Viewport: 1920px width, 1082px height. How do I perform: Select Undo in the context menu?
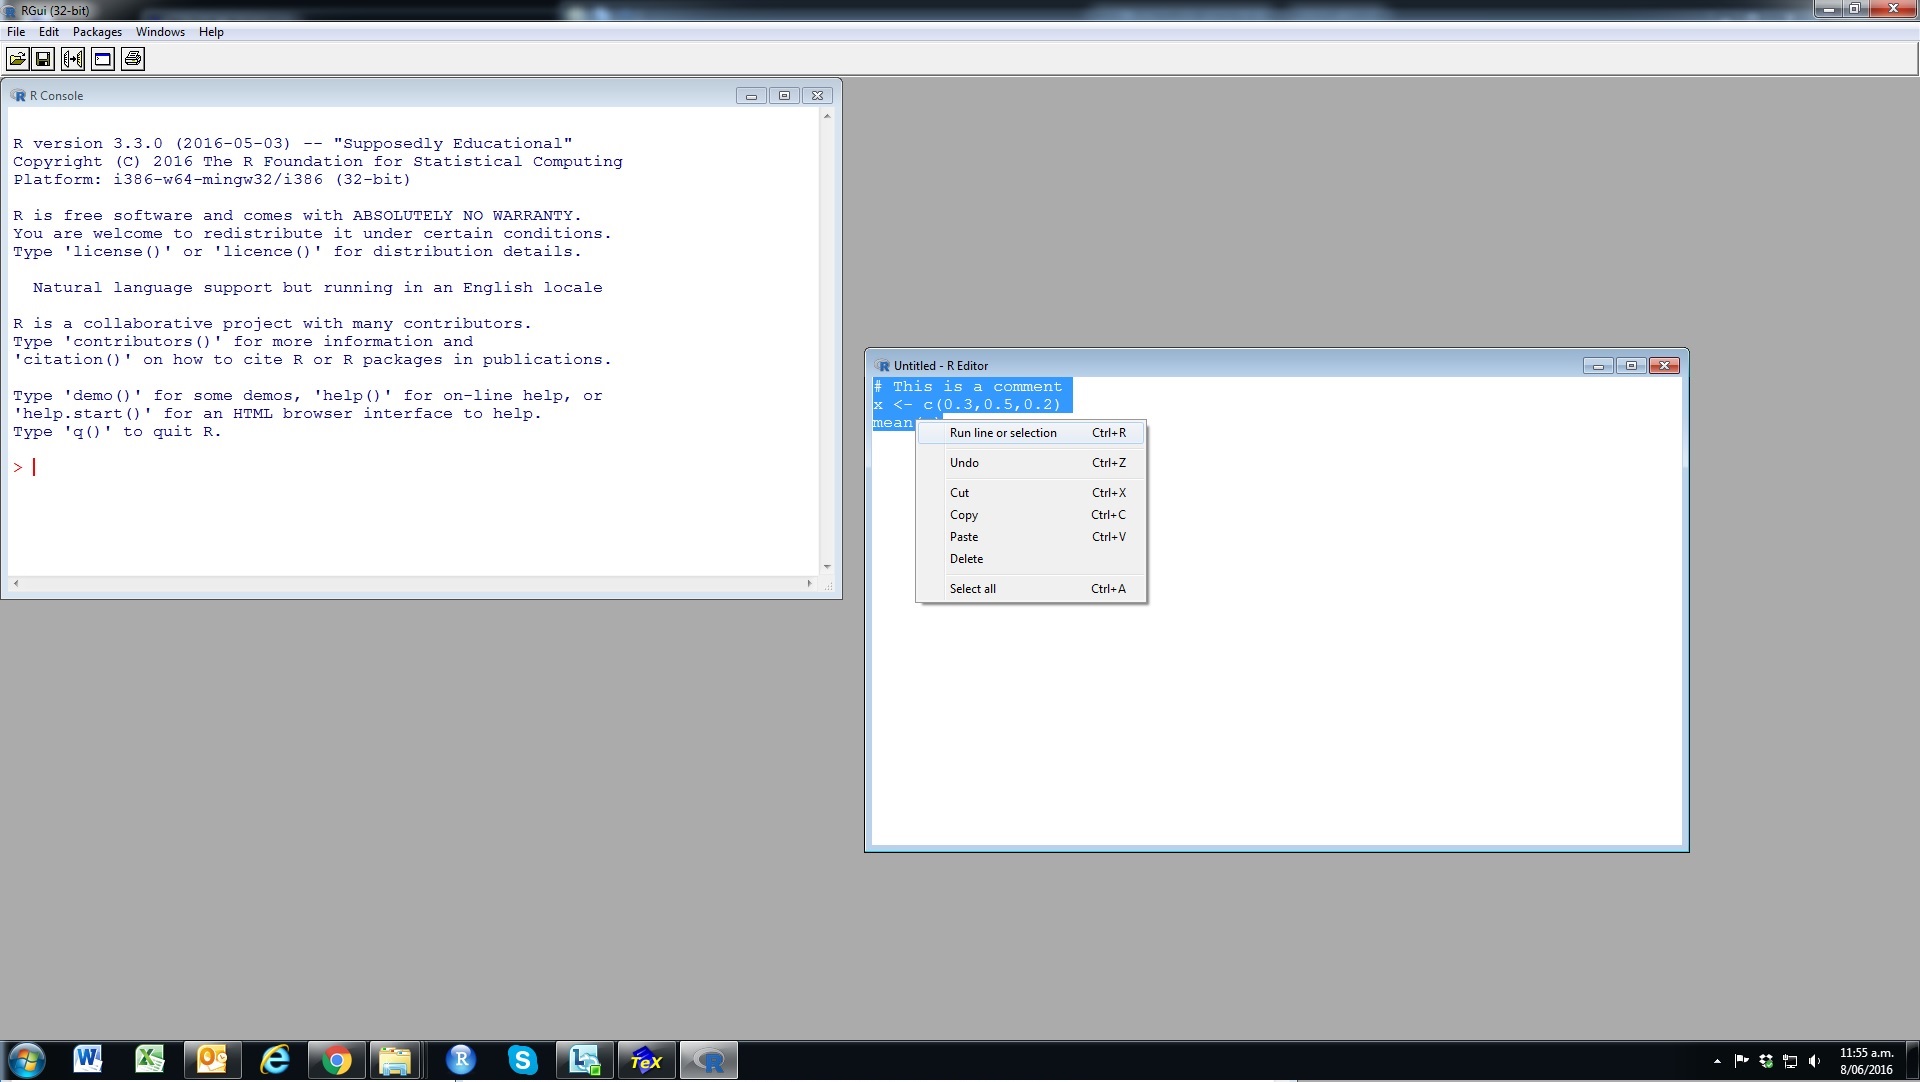click(x=1031, y=463)
